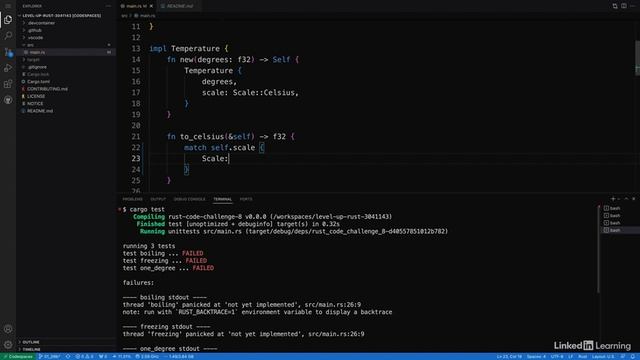Expand the OUTLINE section
The width and height of the screenshot is (640, 360).
[31, 342]
